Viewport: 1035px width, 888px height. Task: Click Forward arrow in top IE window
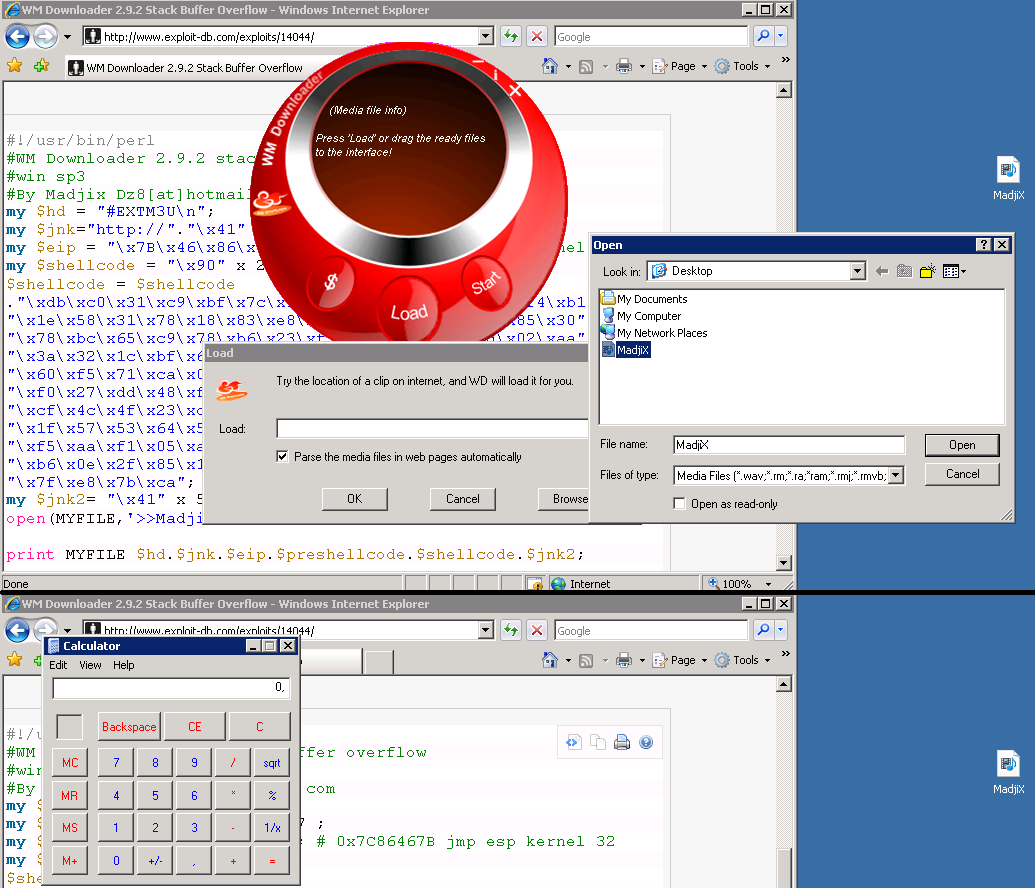tap(45, 36)
